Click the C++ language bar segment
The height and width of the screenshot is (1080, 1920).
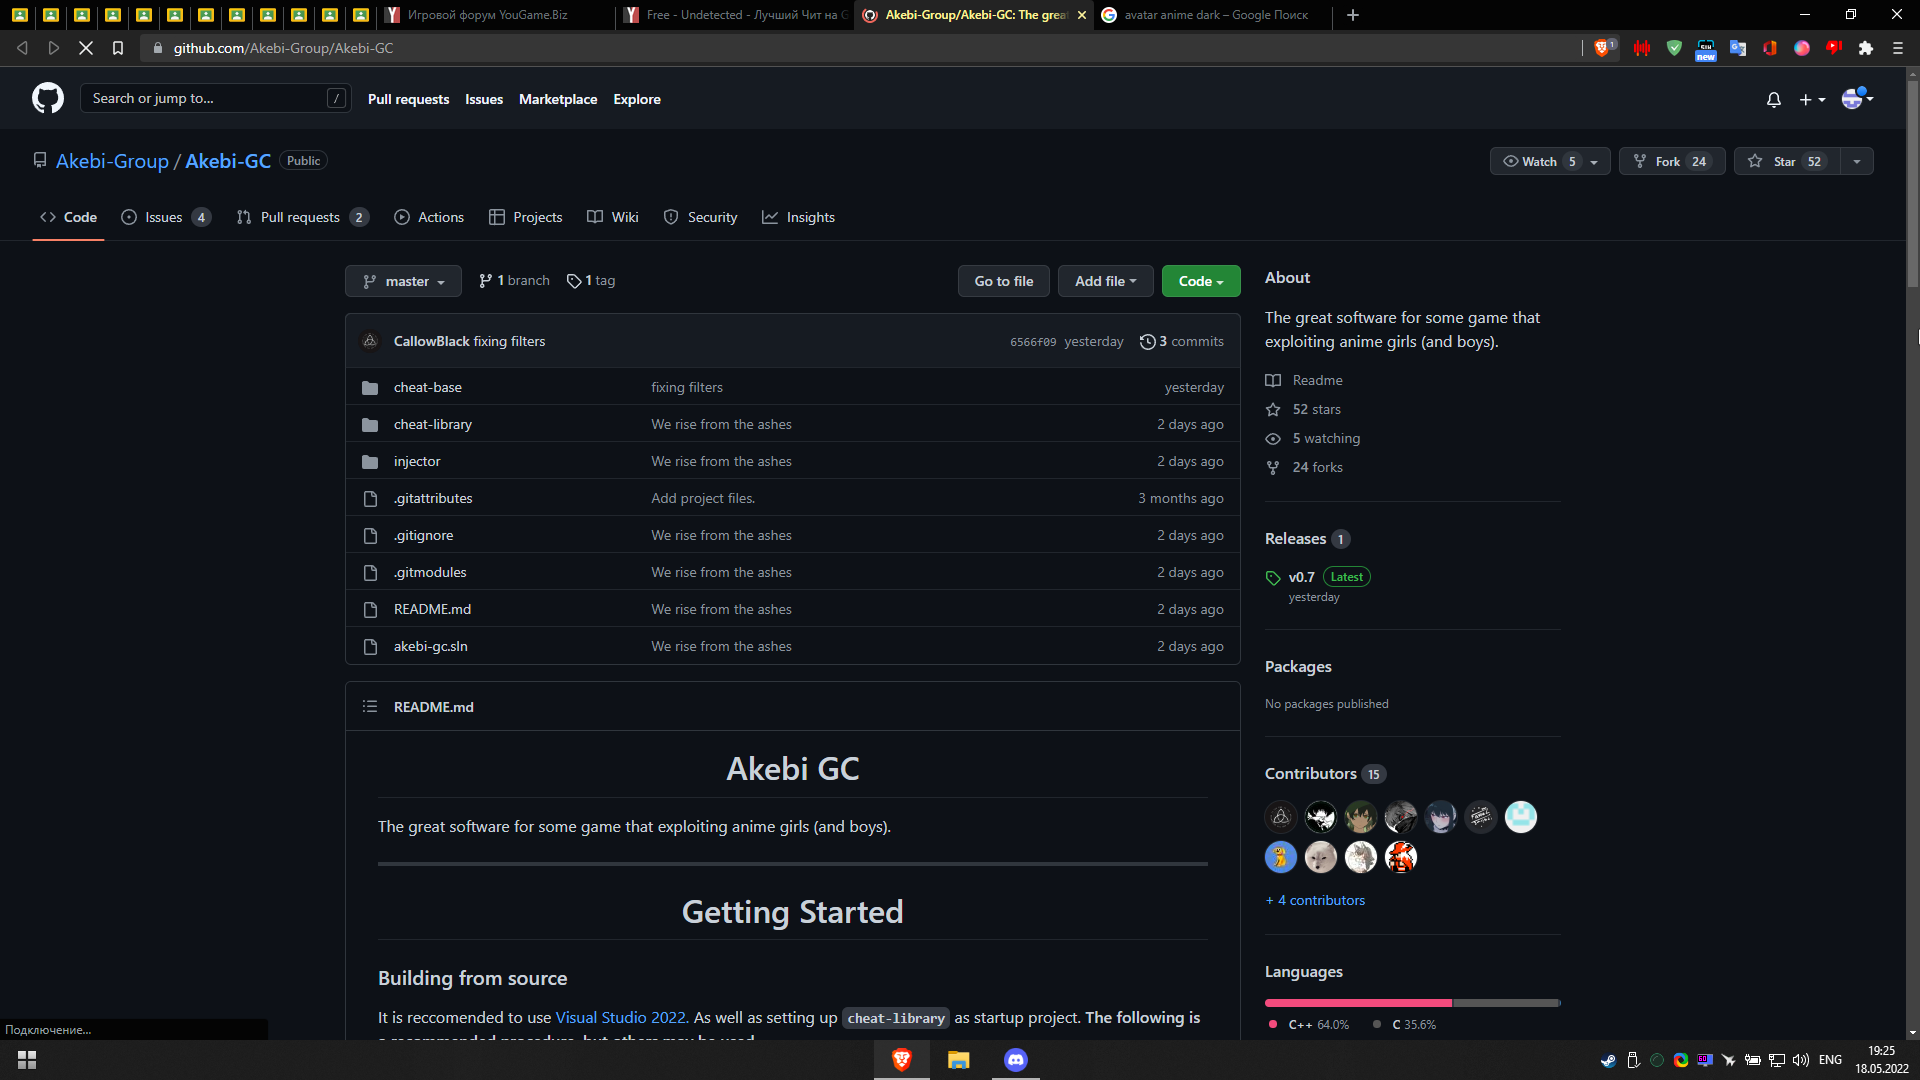pos(1358,1003)
